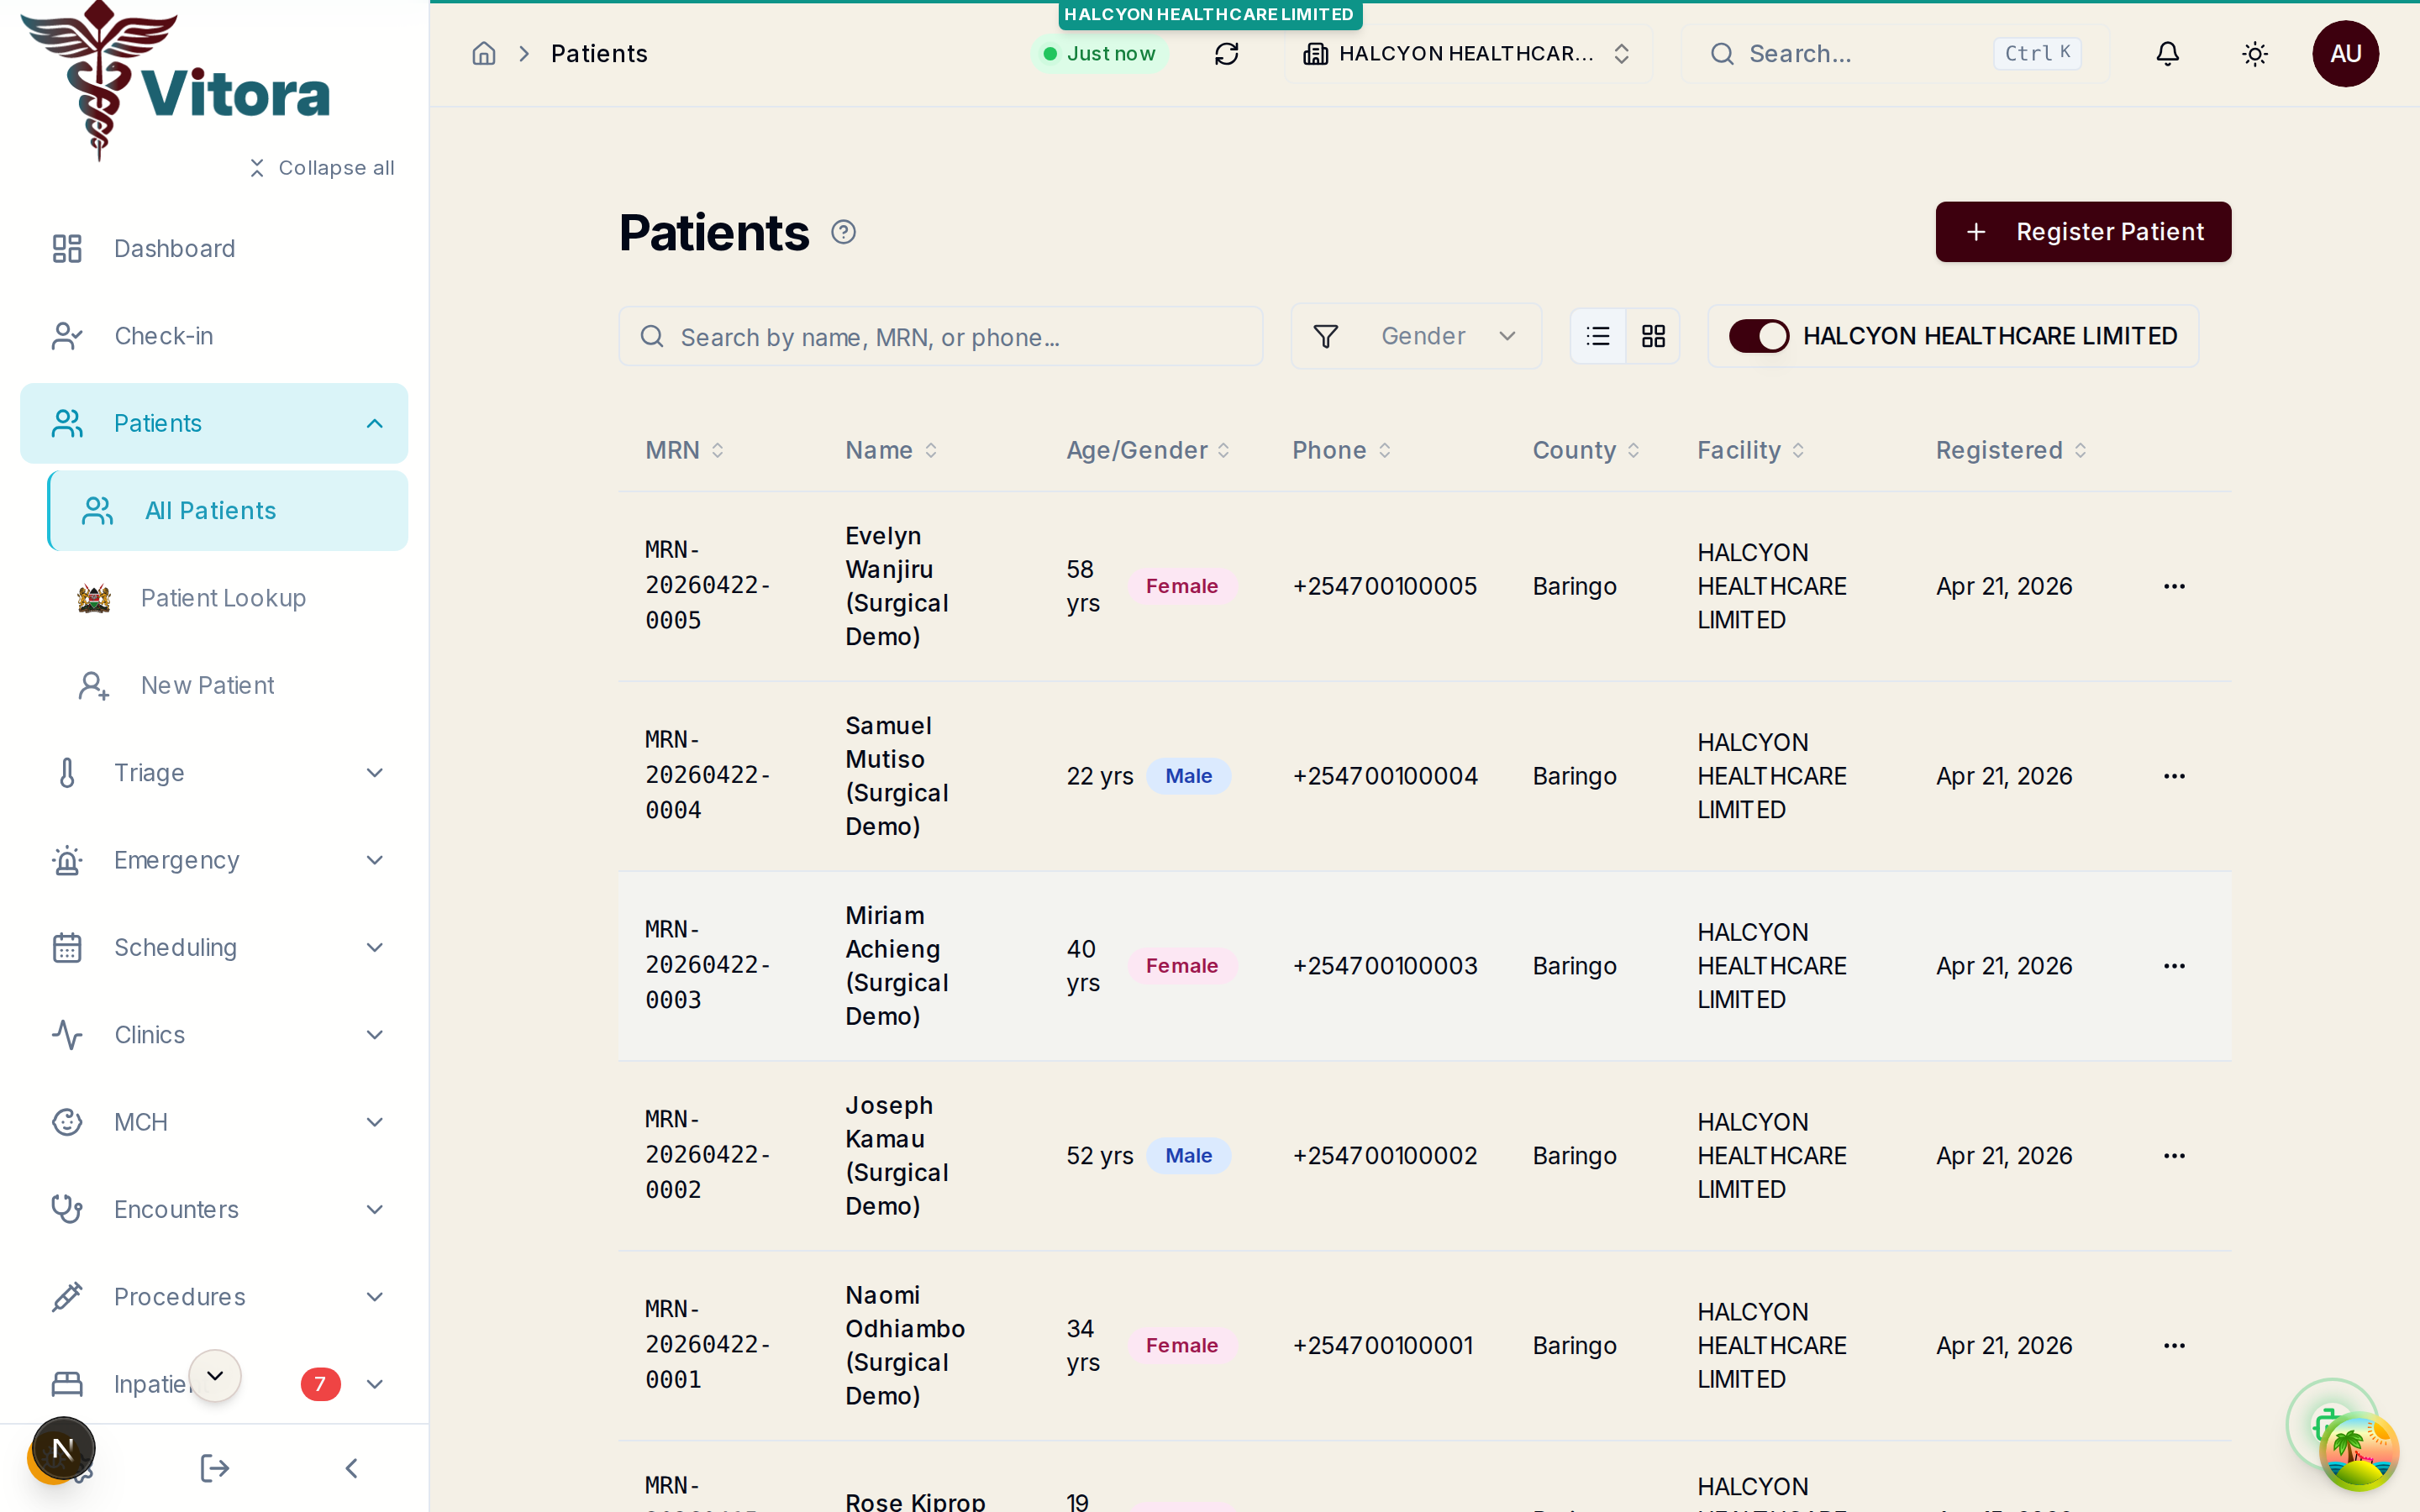Select All Patients submenu item
Viewport: 2420px width, 1512px height.
click(x=228, y=511)
